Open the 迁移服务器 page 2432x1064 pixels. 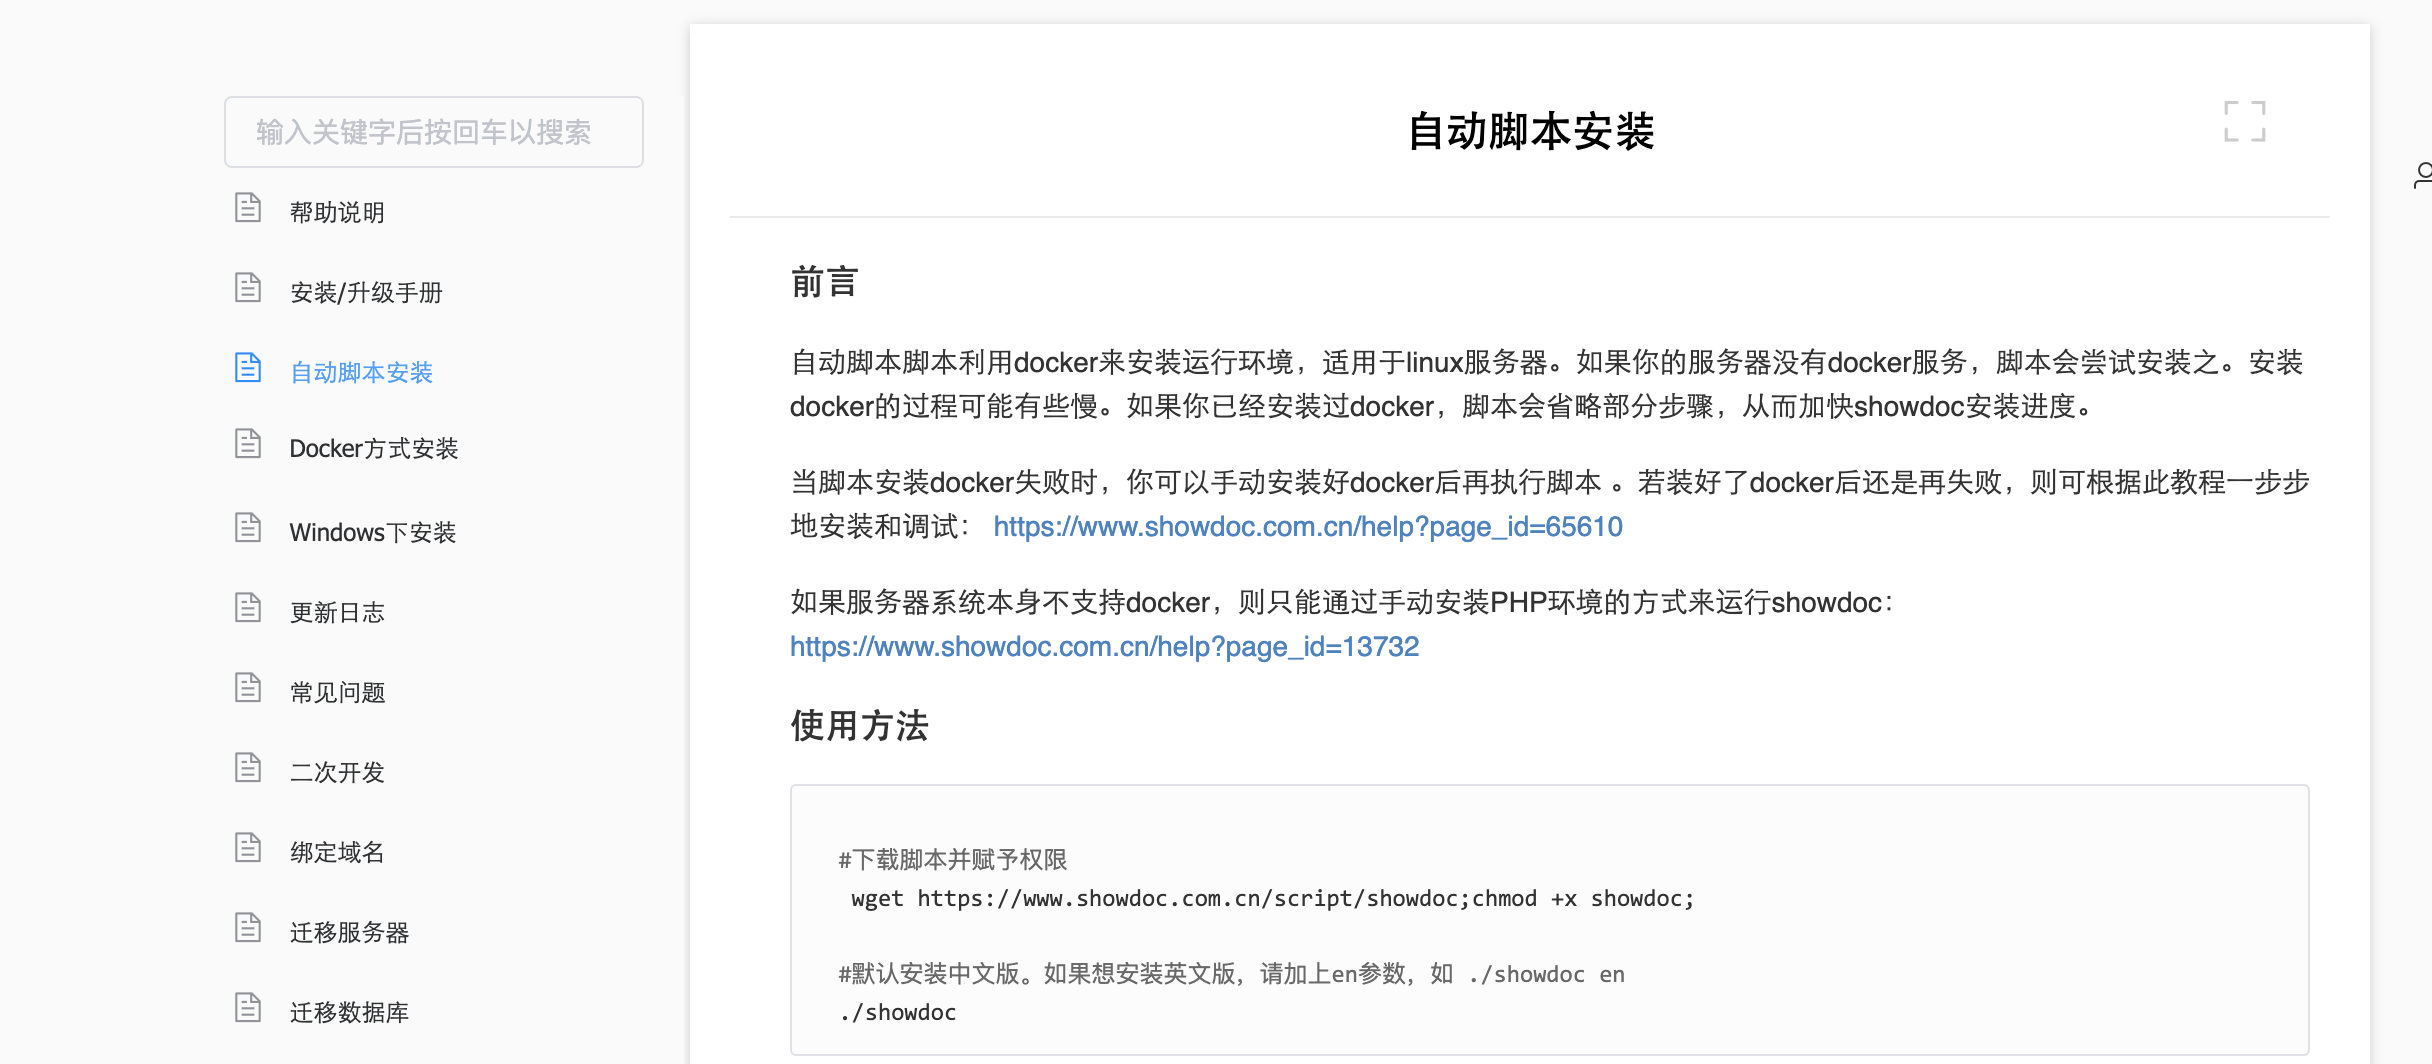pyautogui.click(x=349, y=931)
